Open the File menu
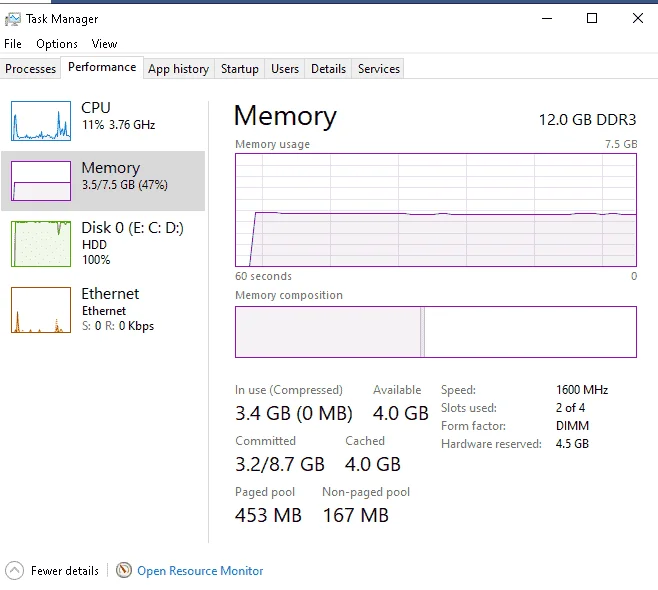658x590 pixels. [x=13, y=44]
